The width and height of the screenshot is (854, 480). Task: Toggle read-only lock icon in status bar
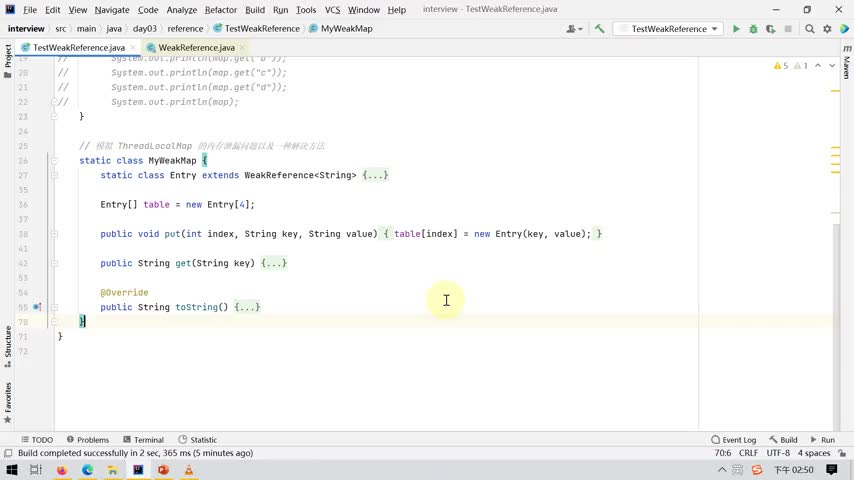(842, 453)
